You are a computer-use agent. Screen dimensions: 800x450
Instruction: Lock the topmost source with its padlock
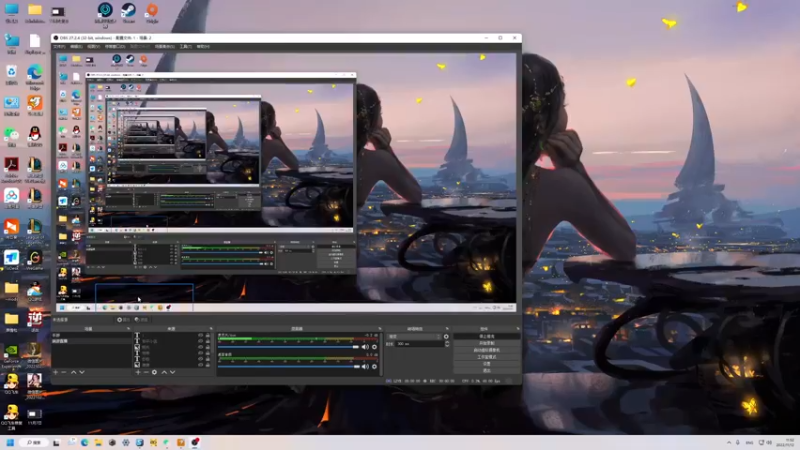point(208,335)
